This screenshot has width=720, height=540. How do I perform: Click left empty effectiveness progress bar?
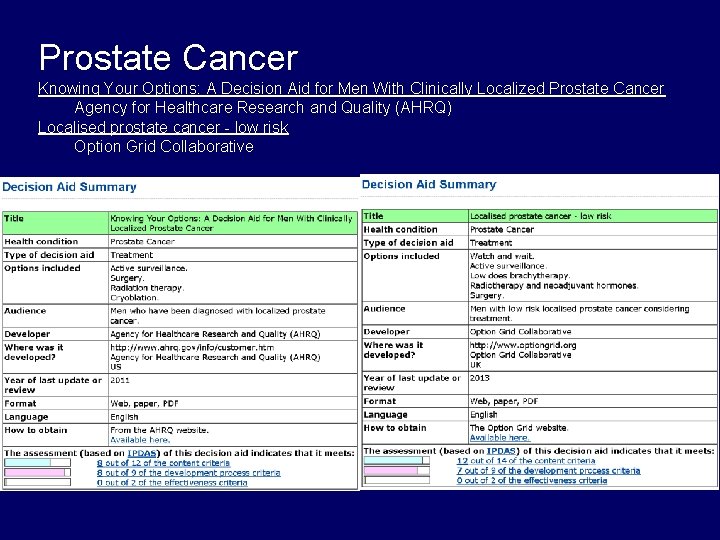point(38,482)
